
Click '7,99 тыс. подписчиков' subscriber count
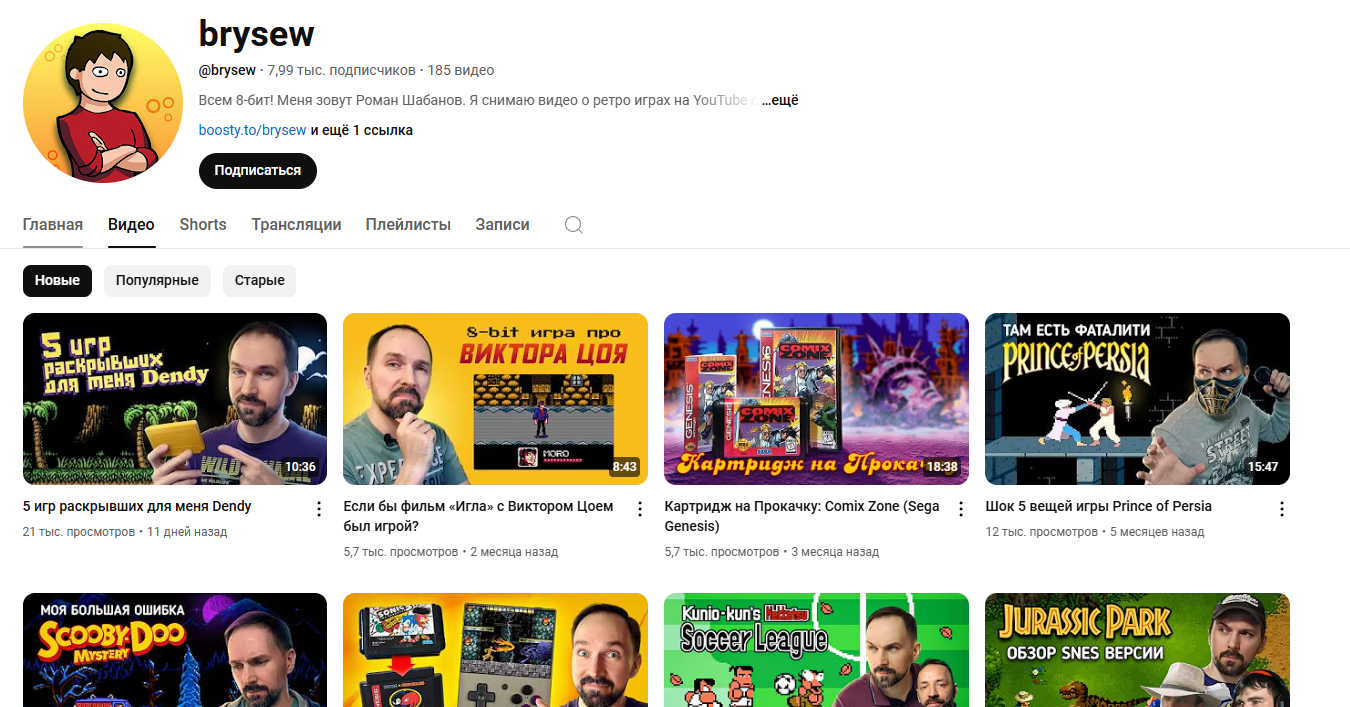[341, 70]
